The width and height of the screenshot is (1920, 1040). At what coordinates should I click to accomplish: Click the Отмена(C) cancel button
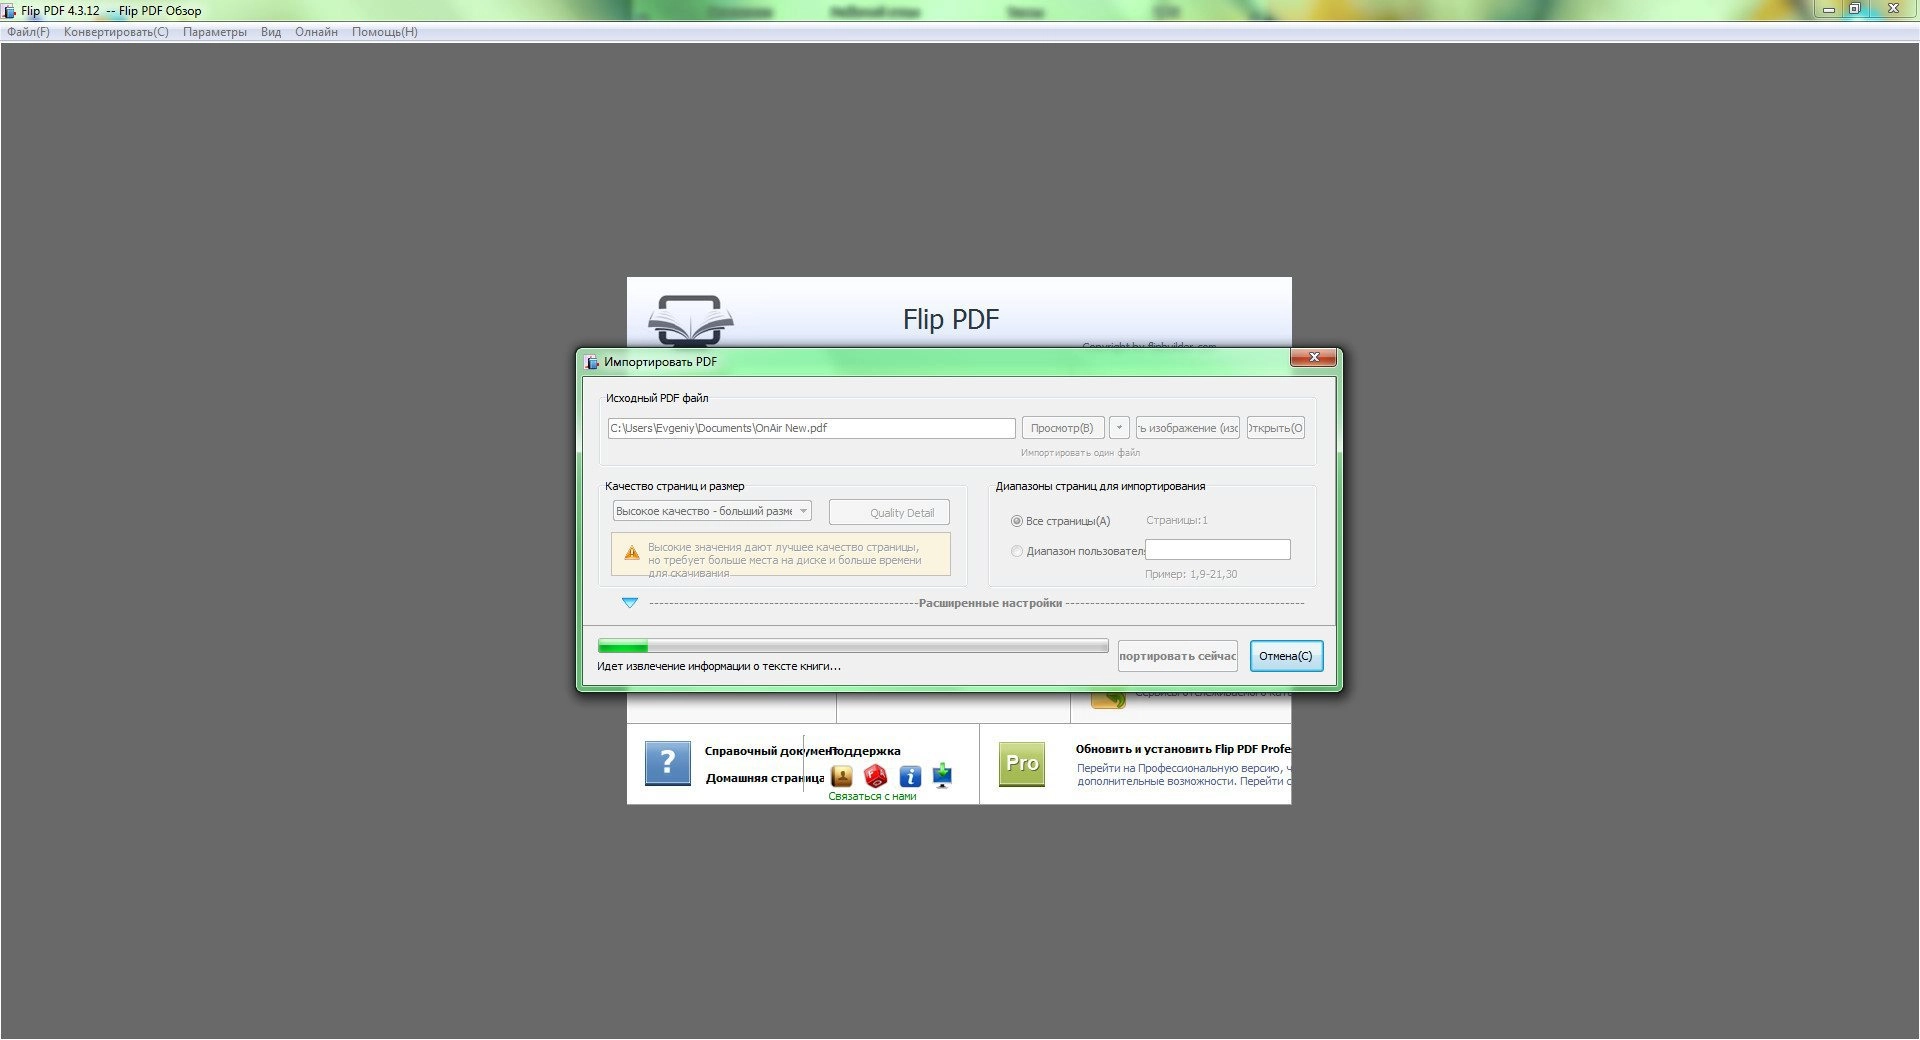1286,656
